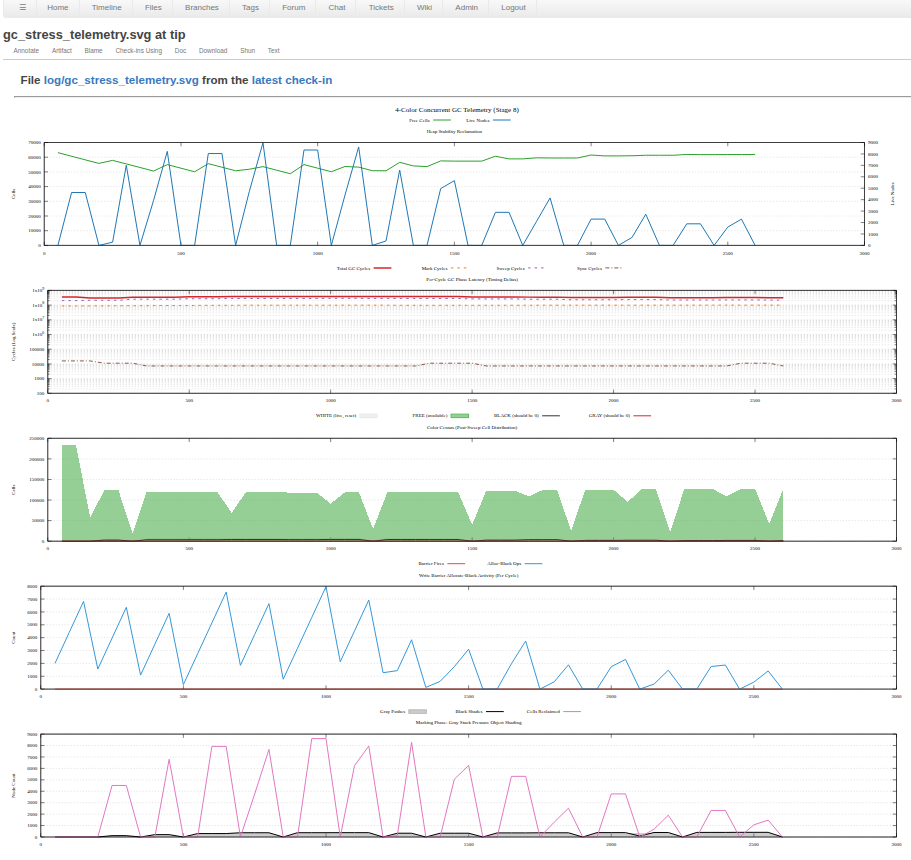Click the Shun submenu link
This screenshot has height=860, width=911.
click(x=247, y=50)
